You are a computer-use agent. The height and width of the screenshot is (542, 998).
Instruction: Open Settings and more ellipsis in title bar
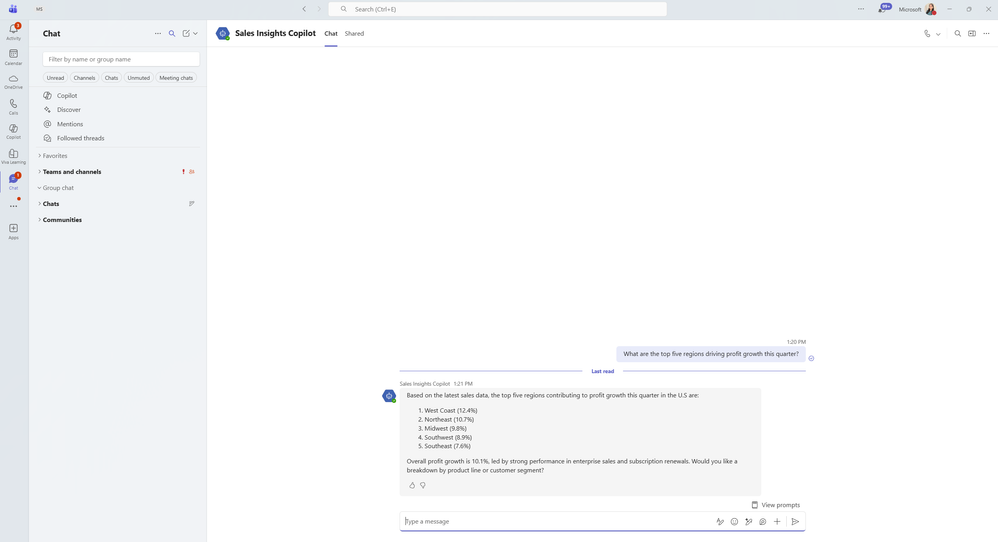click(861, 9)
